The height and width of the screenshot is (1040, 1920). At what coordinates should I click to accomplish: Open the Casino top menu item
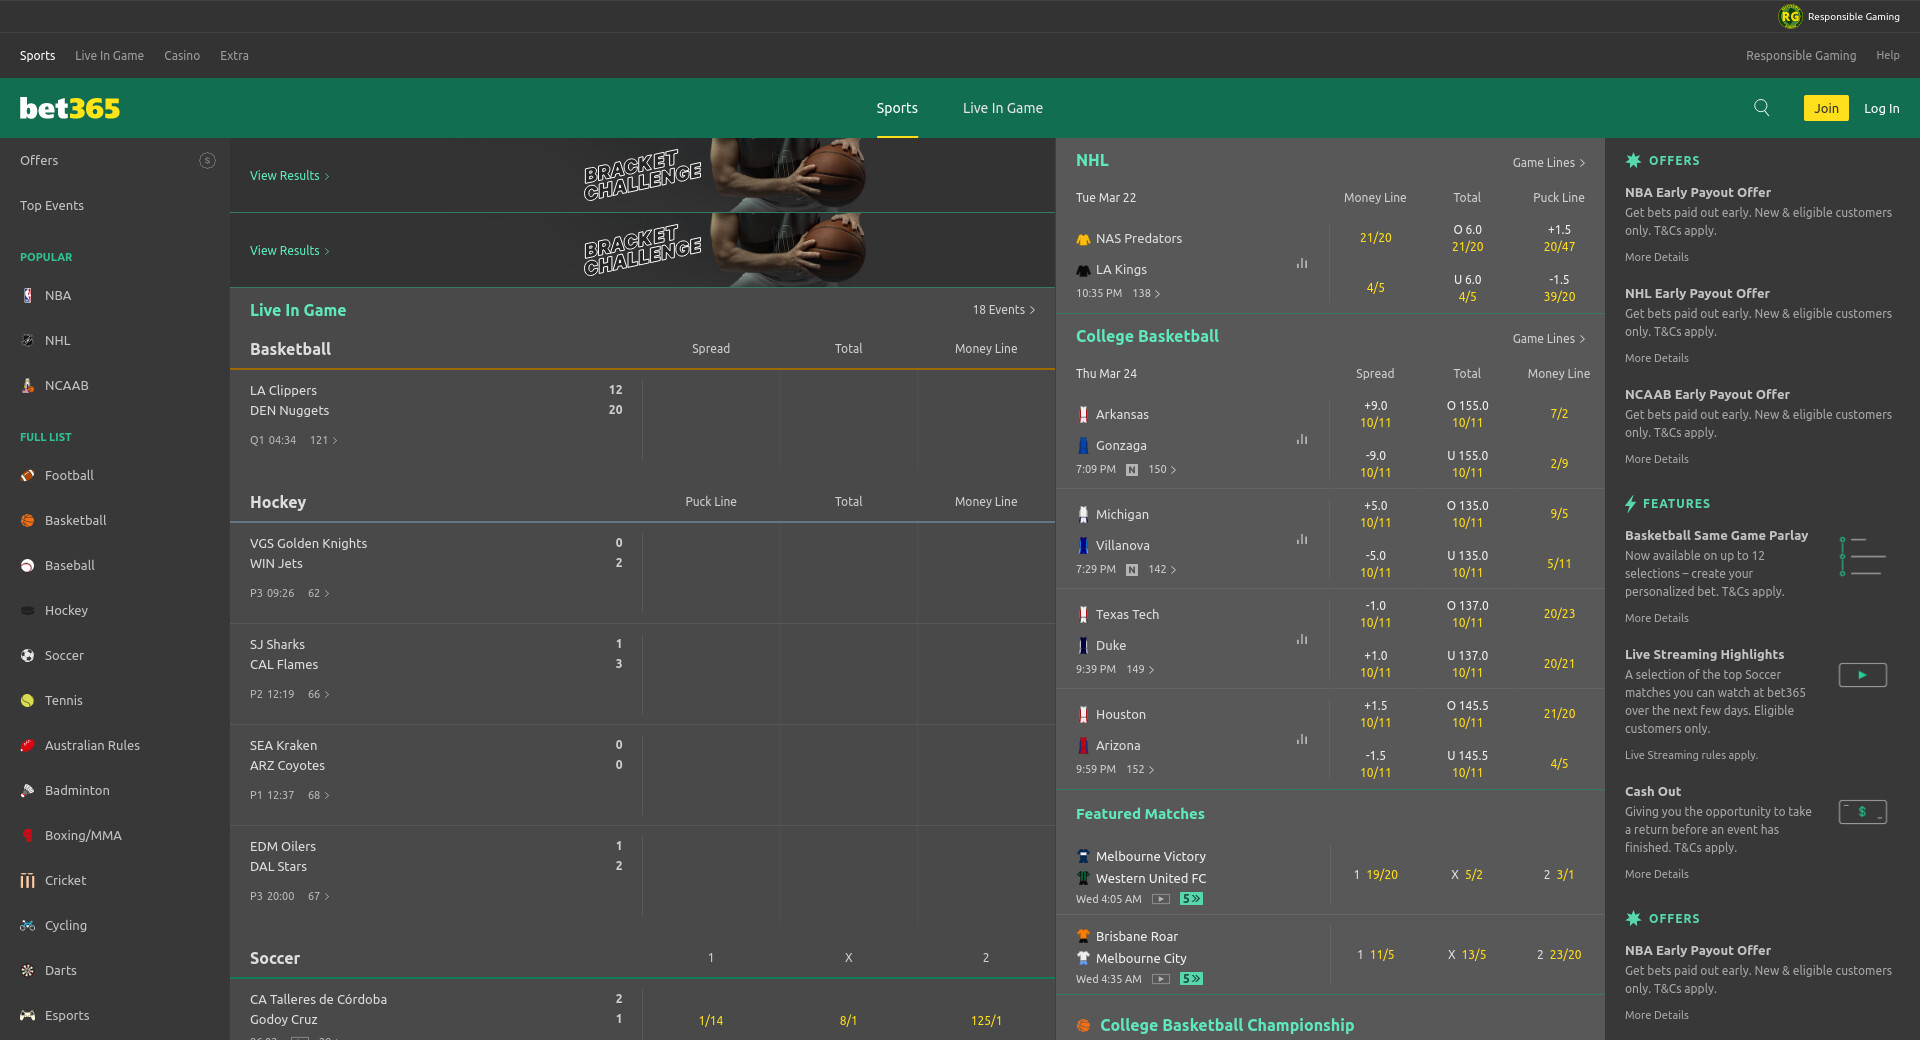point(182,56)
